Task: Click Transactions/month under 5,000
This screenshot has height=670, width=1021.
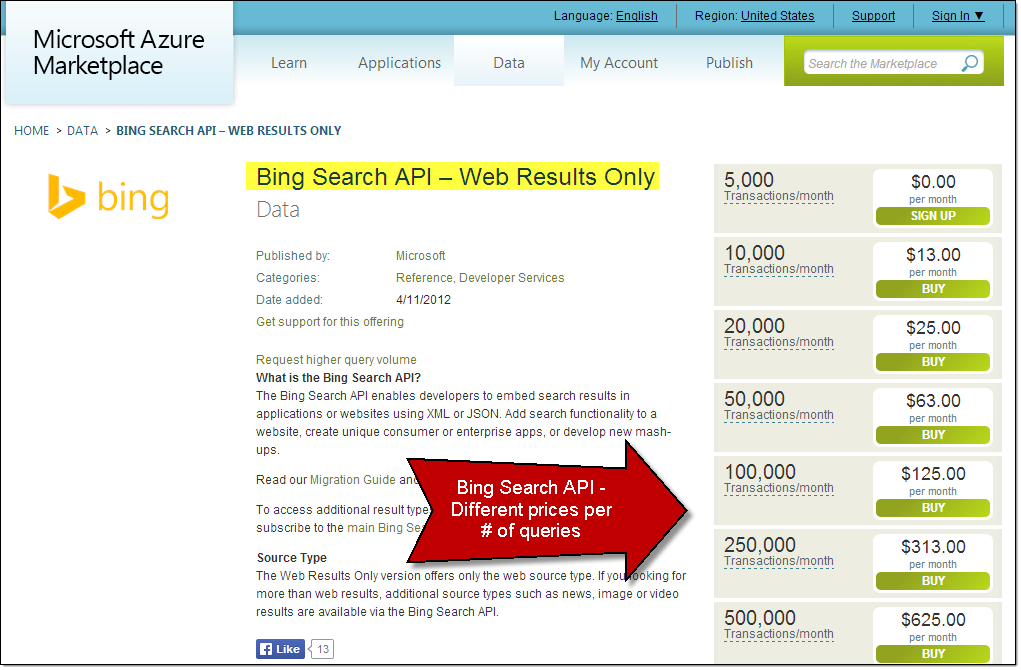Action: (x=779, y=196)
